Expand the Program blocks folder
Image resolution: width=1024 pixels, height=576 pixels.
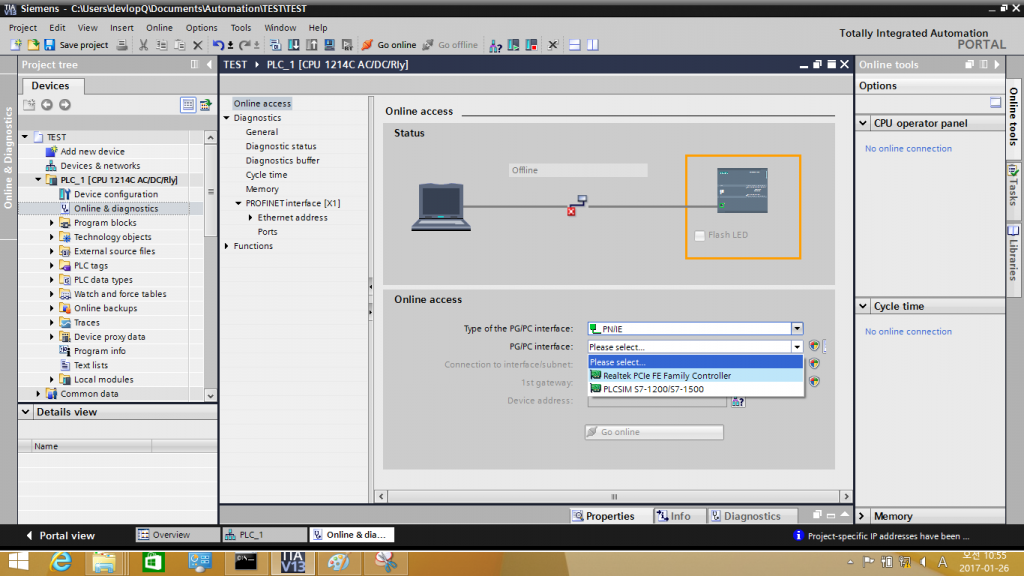[x=52, y=223]
